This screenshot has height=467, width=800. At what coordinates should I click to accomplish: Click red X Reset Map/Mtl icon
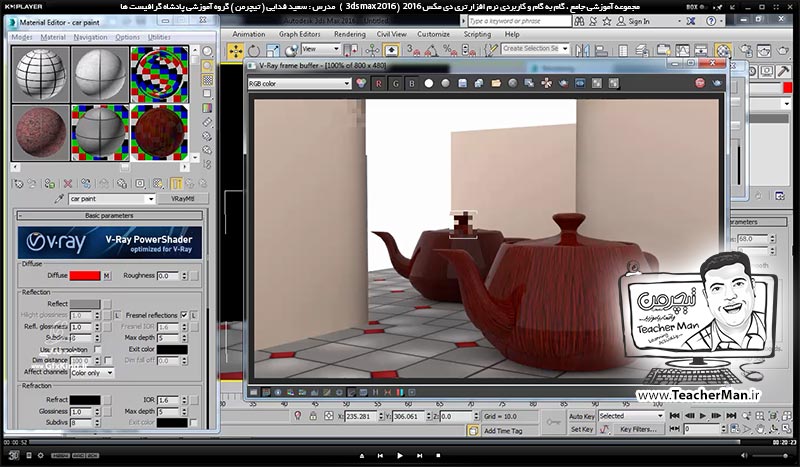[67, 183]
